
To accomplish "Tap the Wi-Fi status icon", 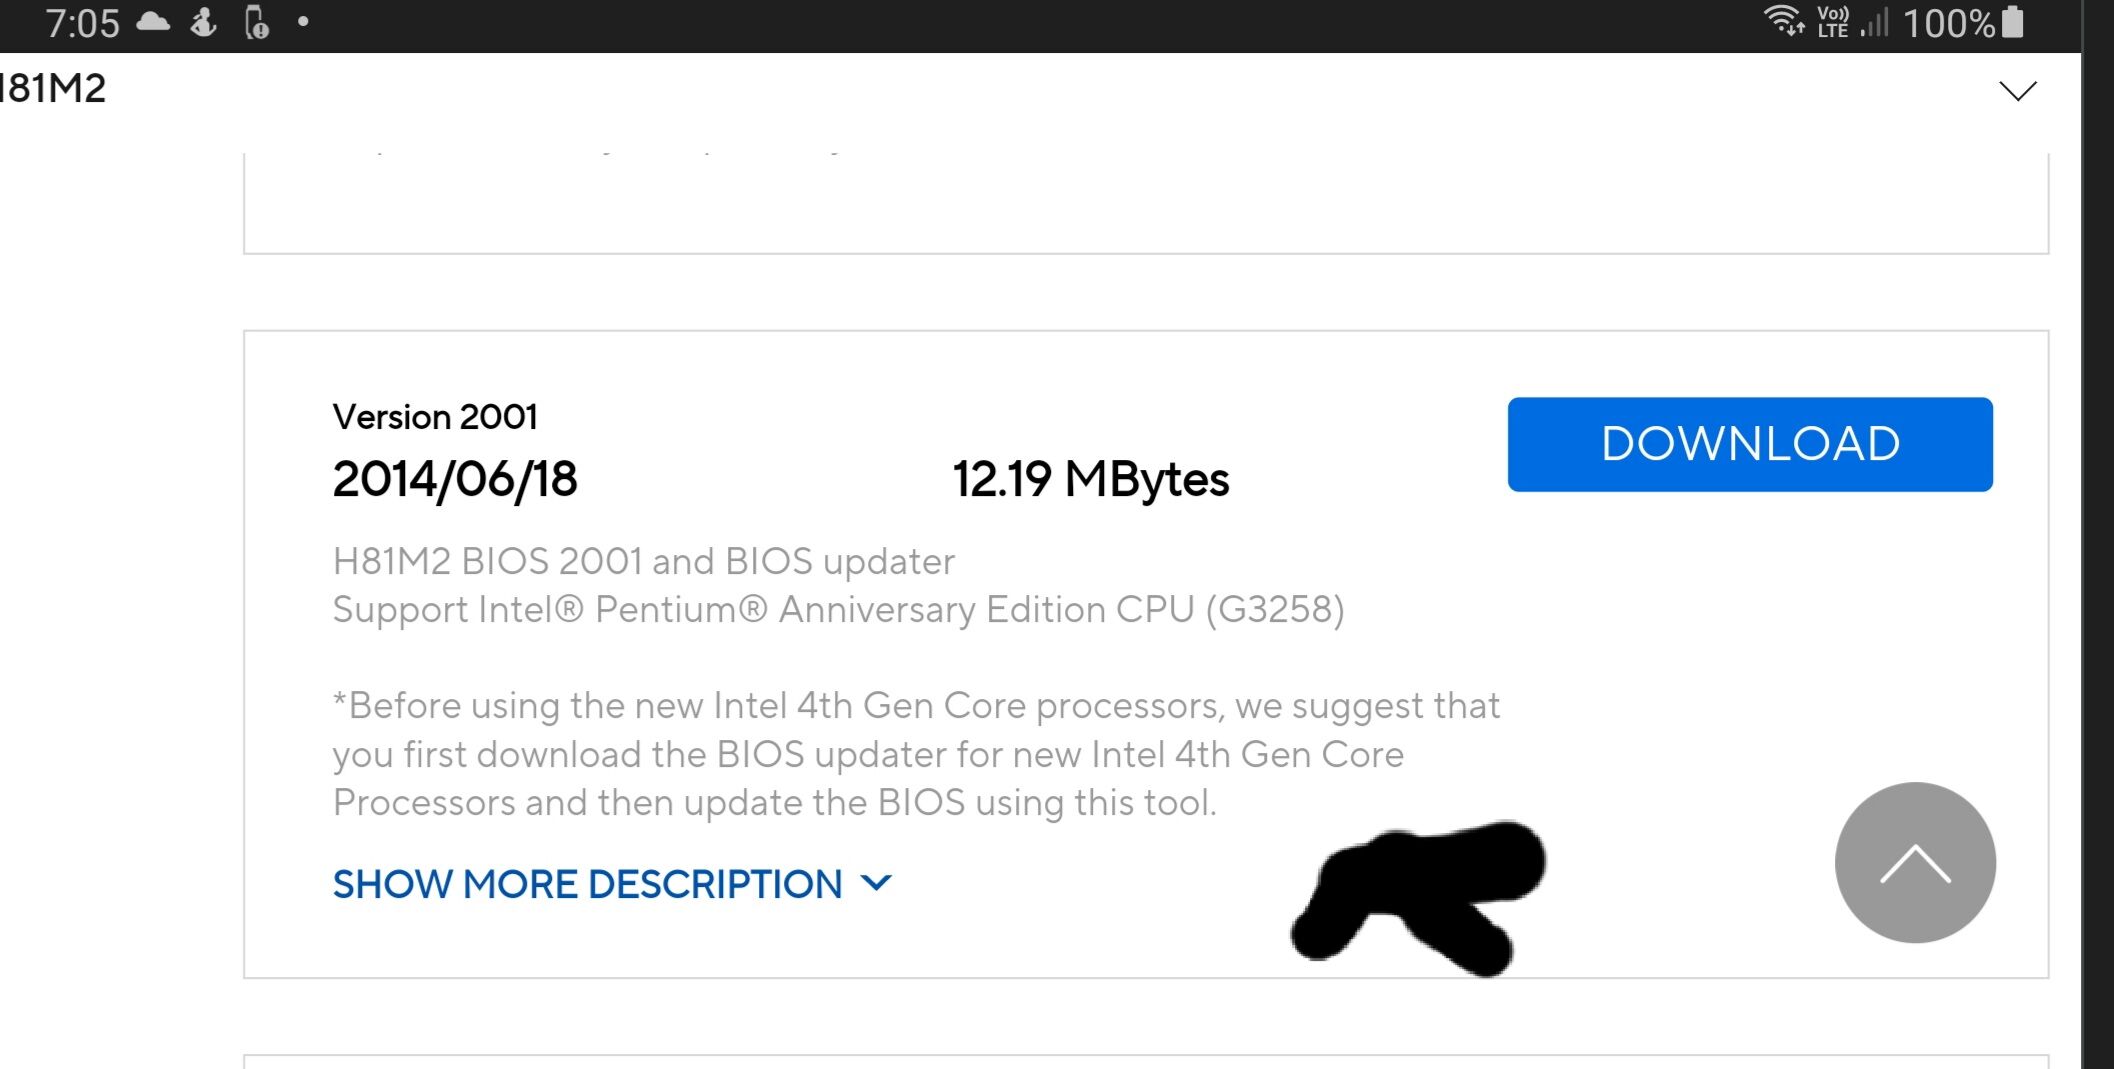I will pos(1784,20).
